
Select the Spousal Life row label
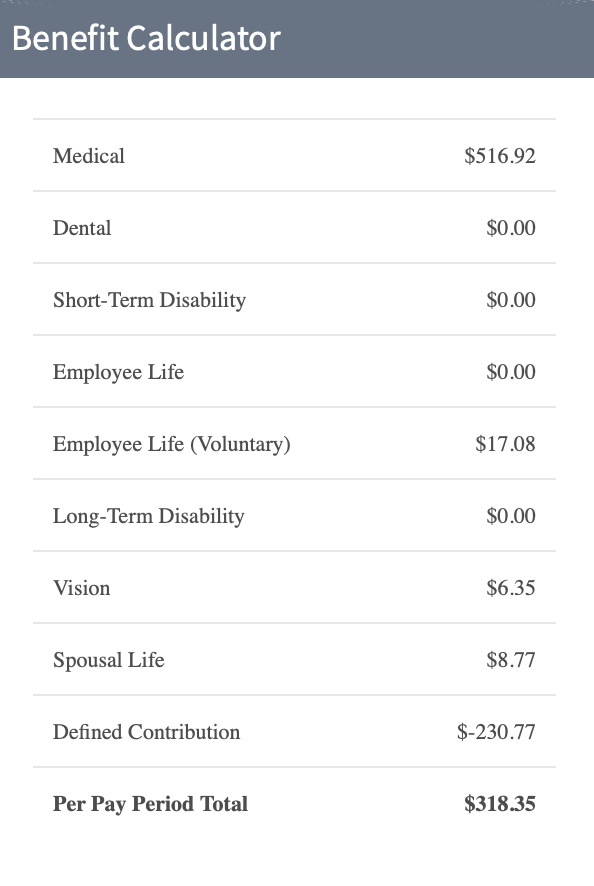pyautogui.click(x=109, y=660)
